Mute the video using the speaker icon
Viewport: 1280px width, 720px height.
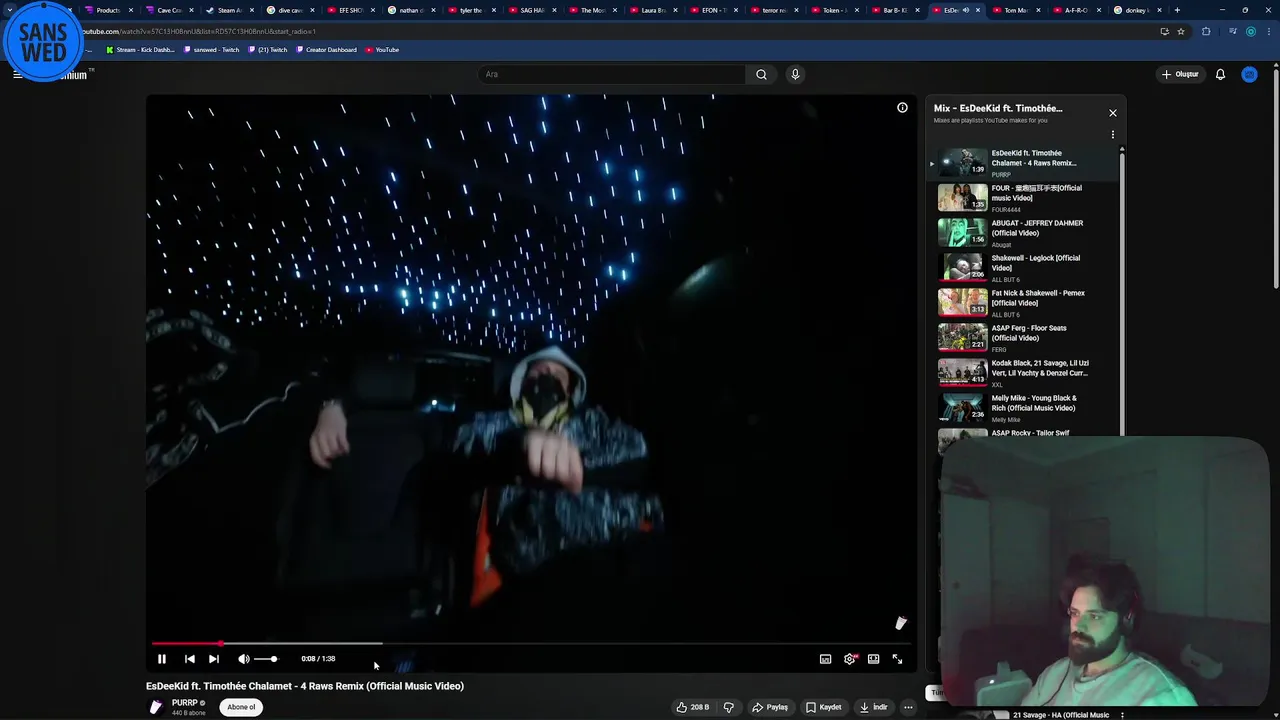(x=243, y=659)
